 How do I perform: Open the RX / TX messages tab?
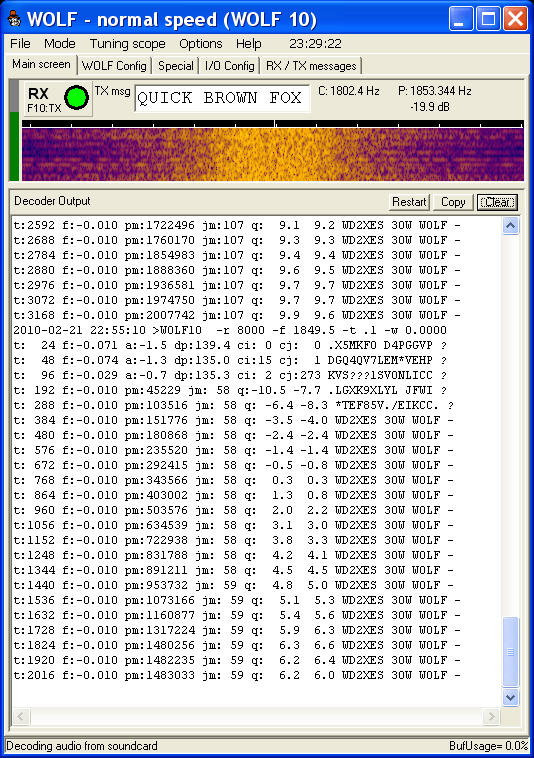point(311,66)
